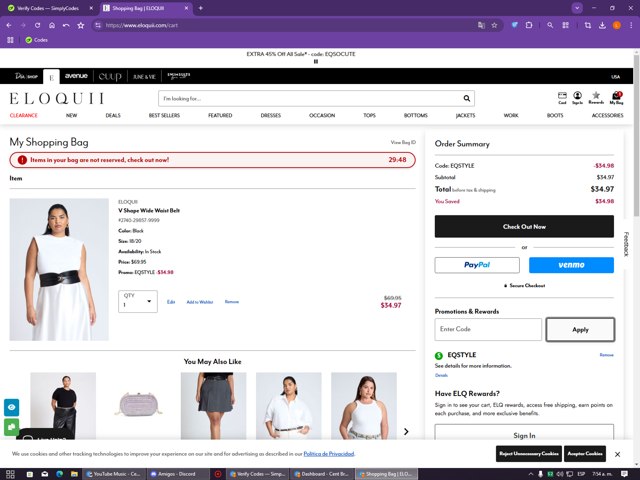Screen dimensions: 640x480
Task: Click the Apply promo code button
Action: pos(580,329)
